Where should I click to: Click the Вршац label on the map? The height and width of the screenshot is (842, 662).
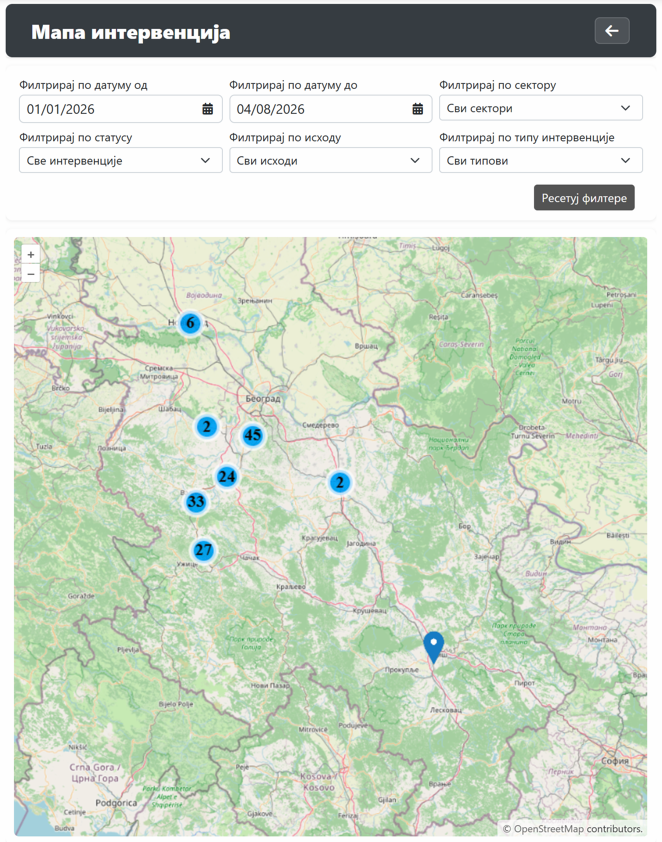366,346
